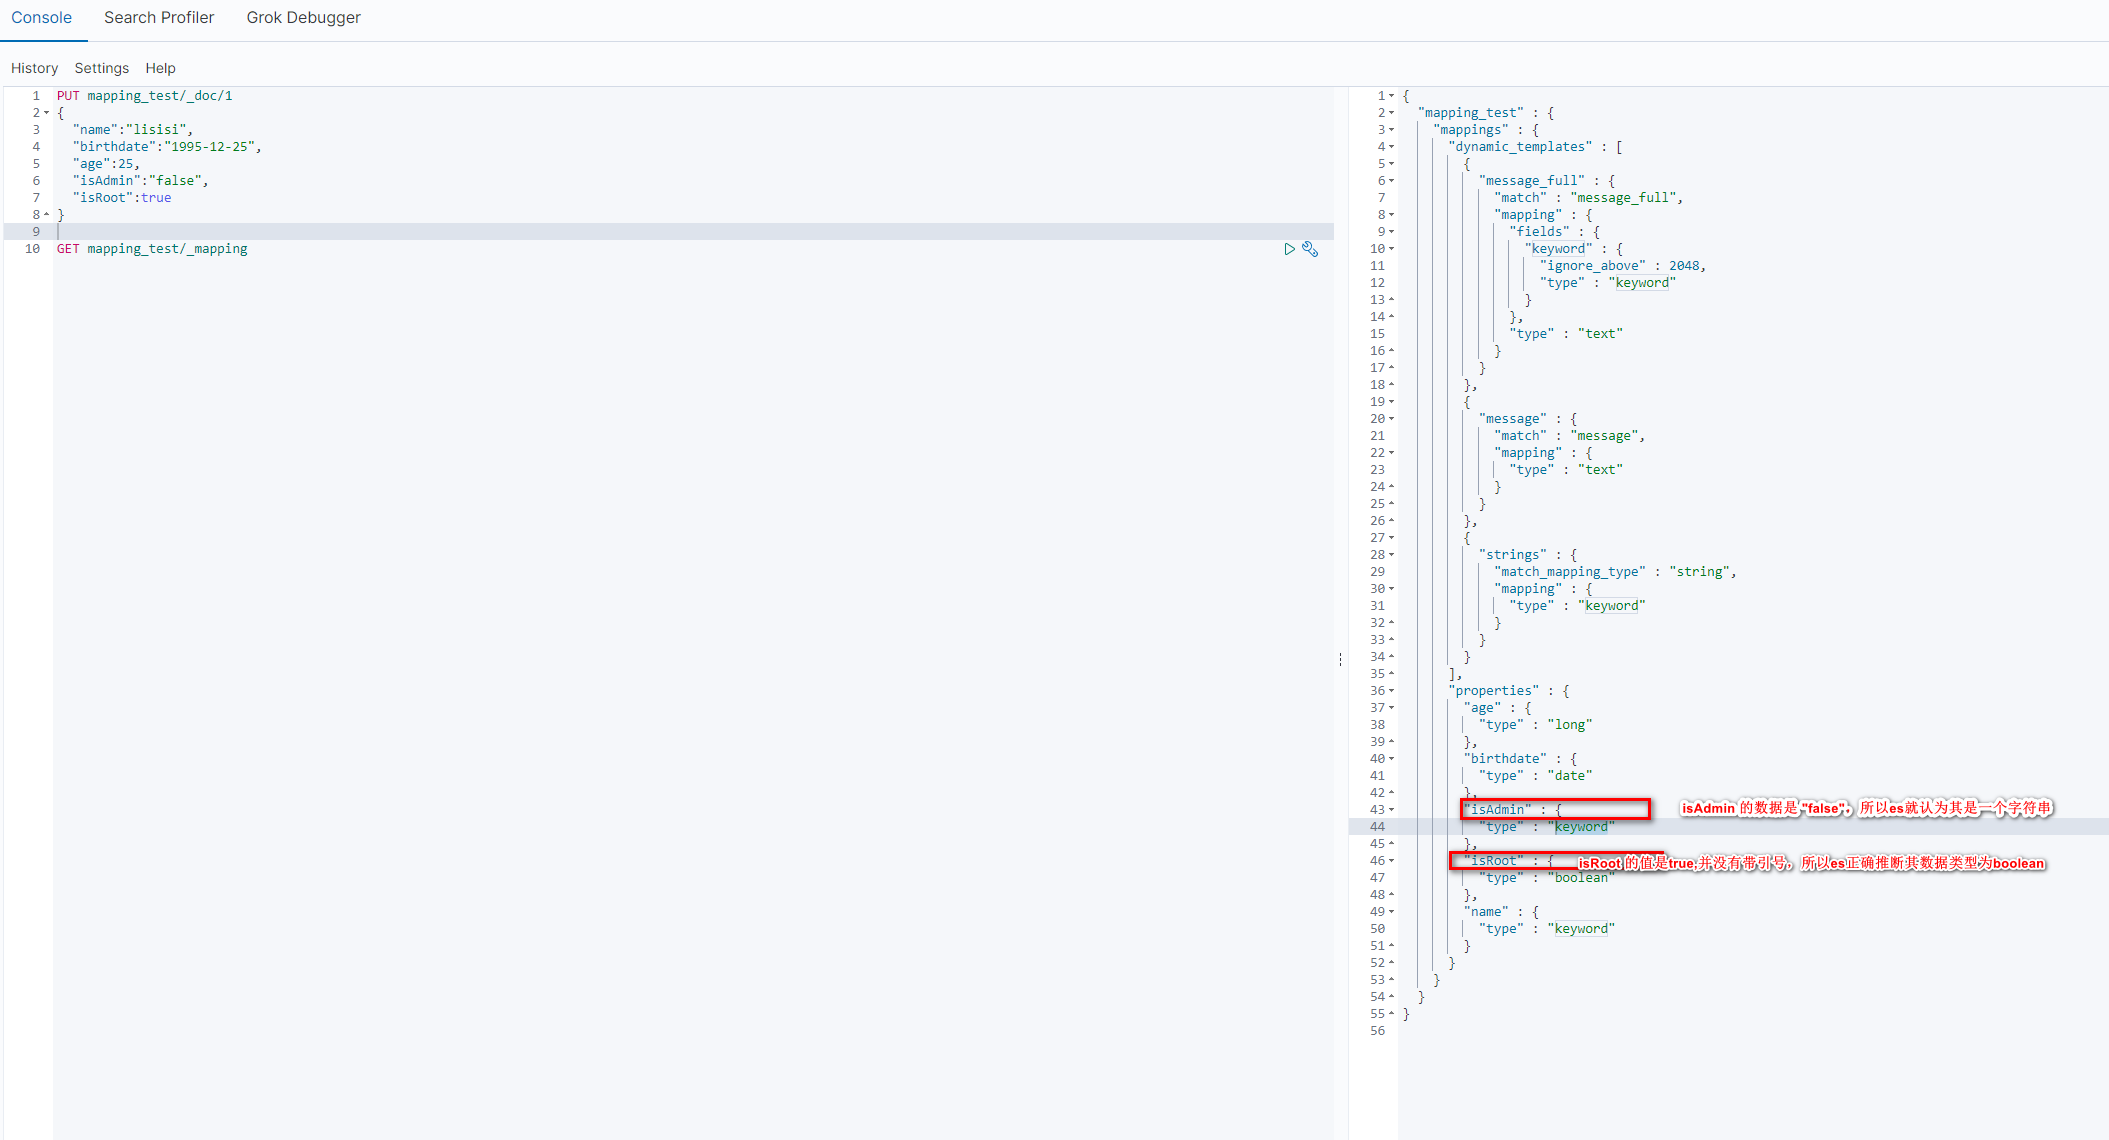Switch to the Grok Debugger tab
This screenshot has height=1140, width=2109.
point(303,17)
